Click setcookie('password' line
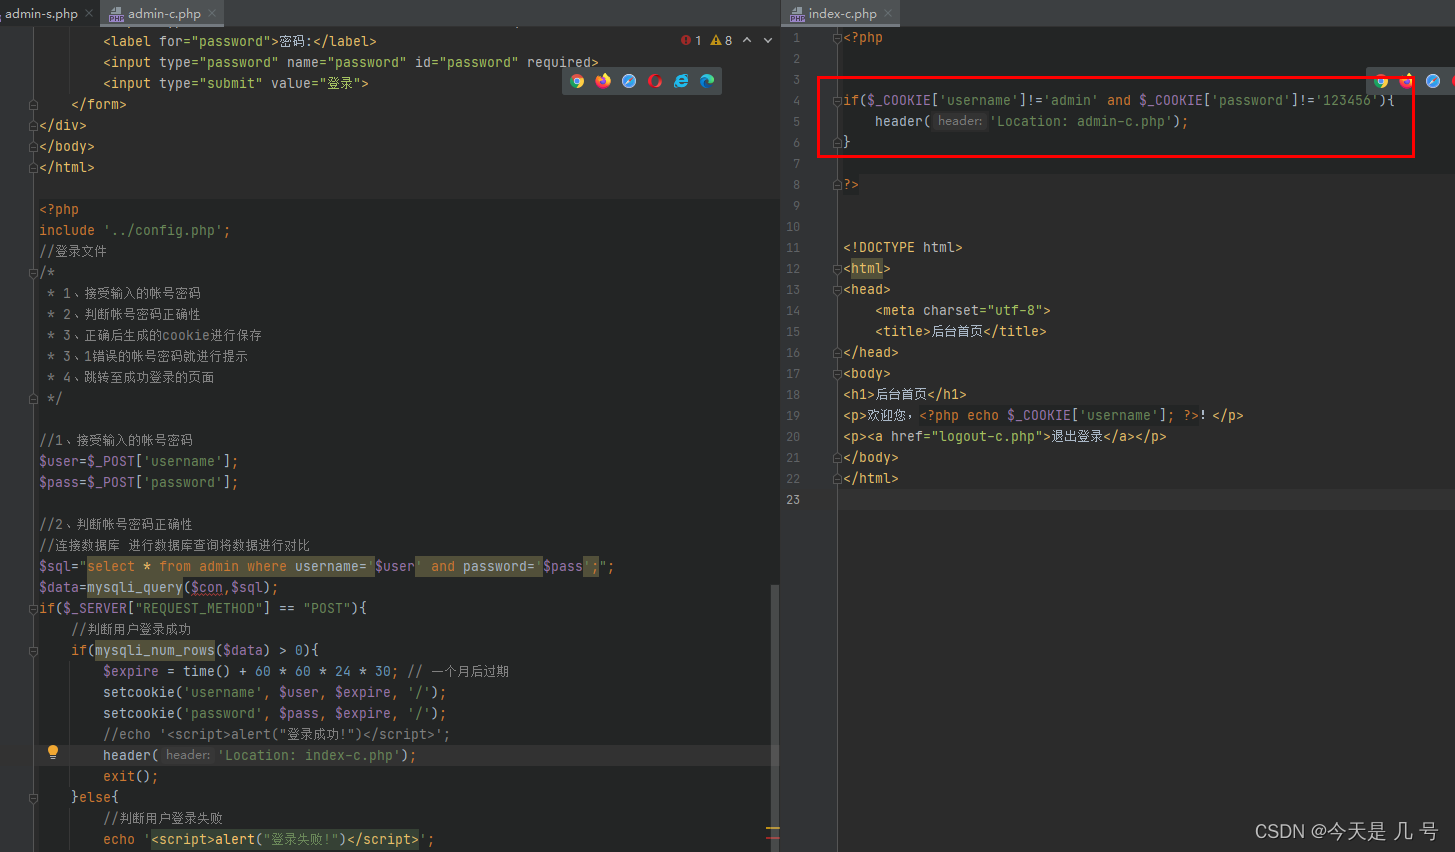The width and height of the screenshot is (1455, 852). (275, 714)
